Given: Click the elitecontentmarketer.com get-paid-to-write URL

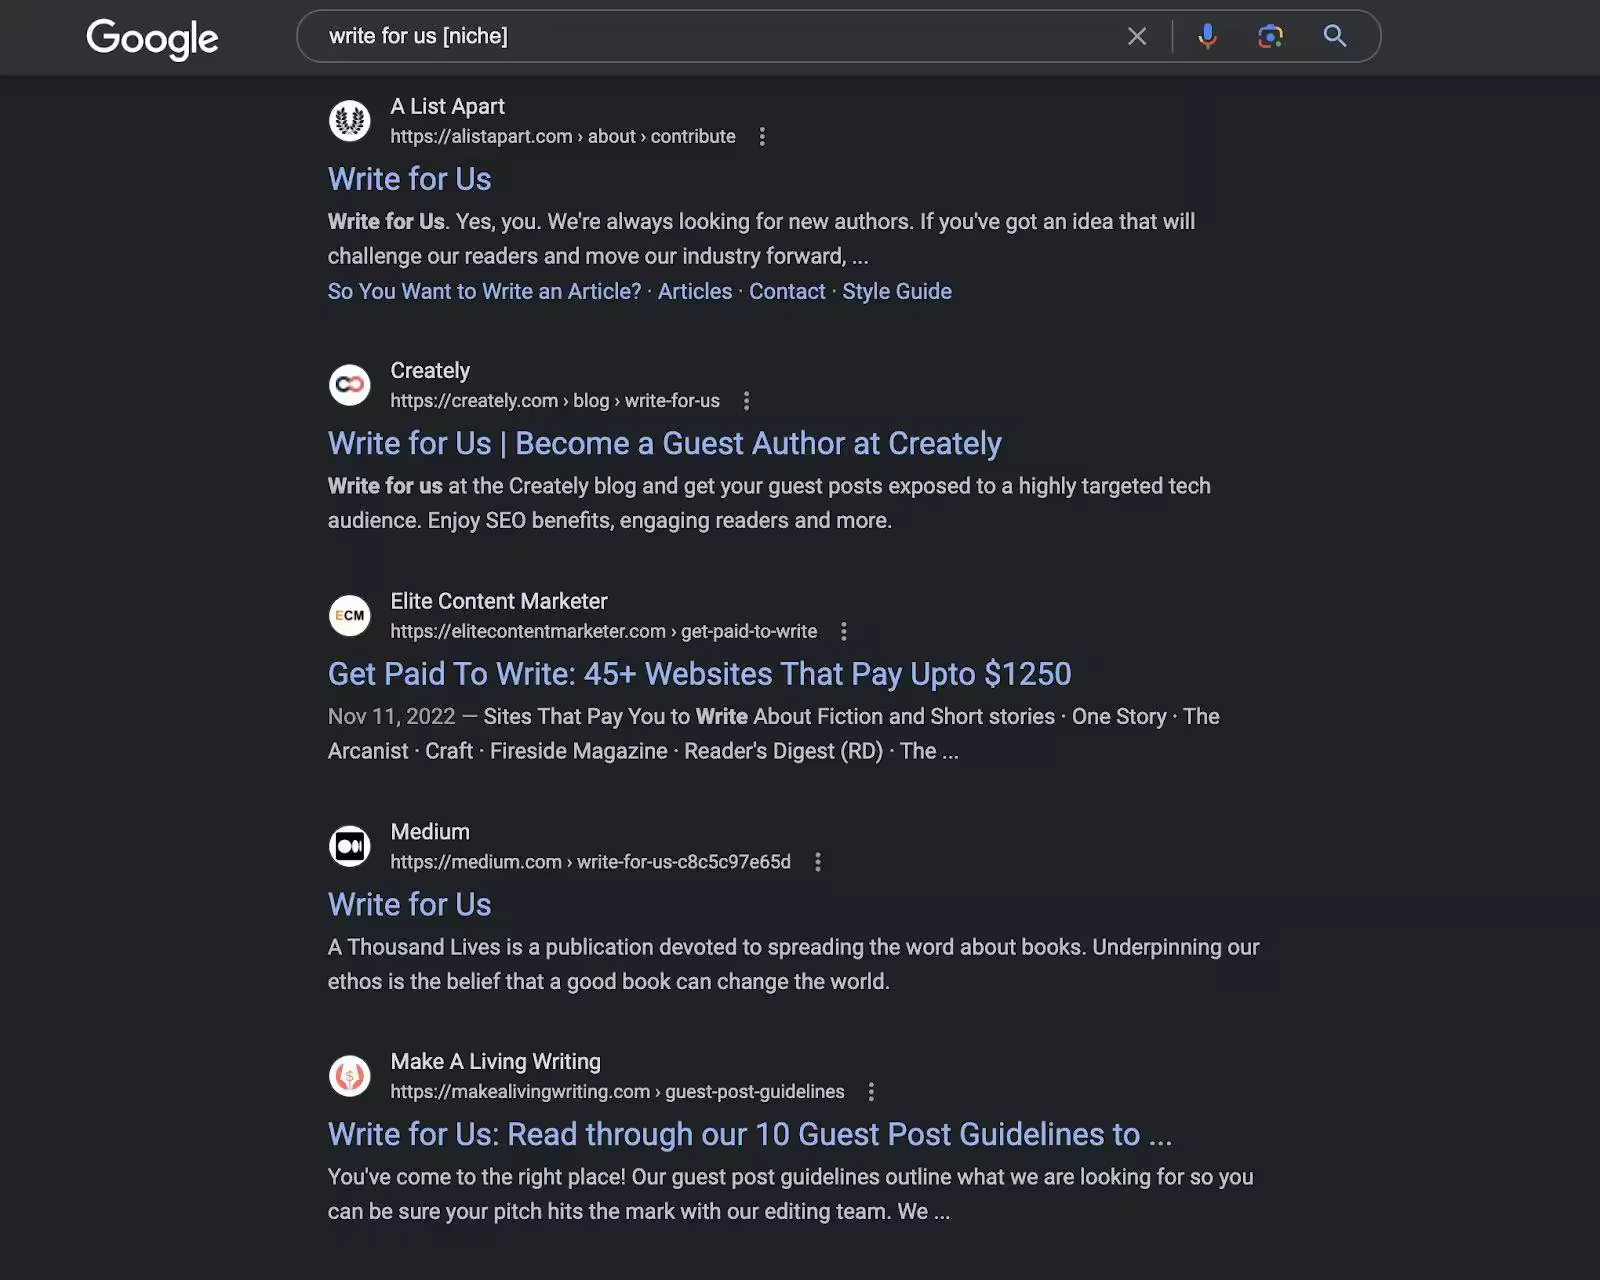Looking at the screenshot, I should coord(604,631).
